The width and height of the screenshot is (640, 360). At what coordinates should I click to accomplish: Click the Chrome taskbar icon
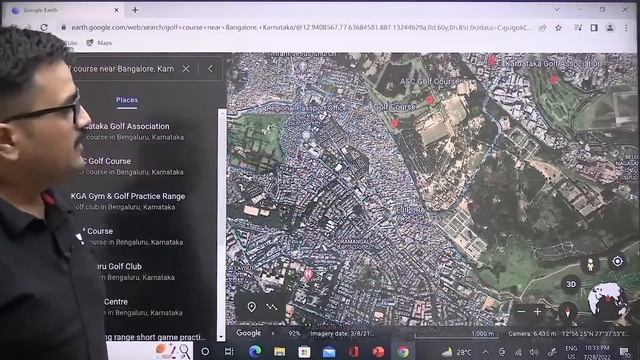pyautogui.click(x=403, y=351)
